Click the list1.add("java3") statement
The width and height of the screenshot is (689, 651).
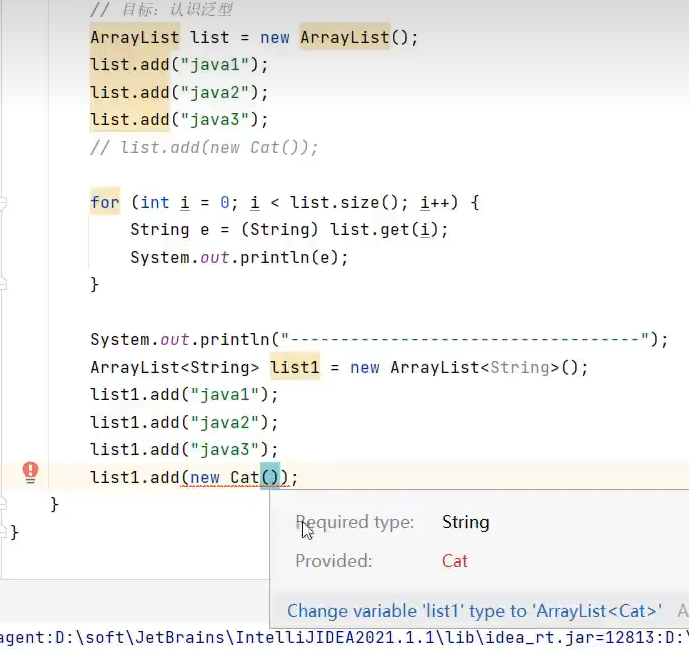pyautogui.click(x=184, y=450)
